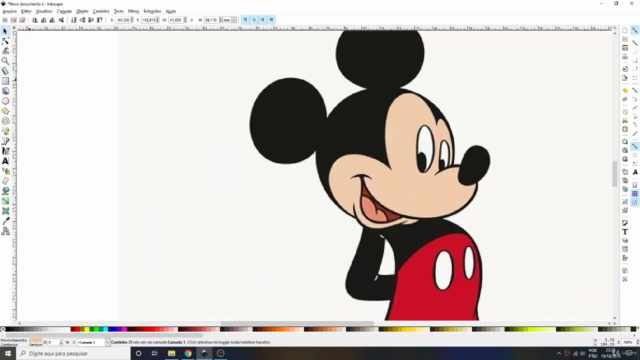
Task: Click width W field stepper arrows
Action: 185,20
